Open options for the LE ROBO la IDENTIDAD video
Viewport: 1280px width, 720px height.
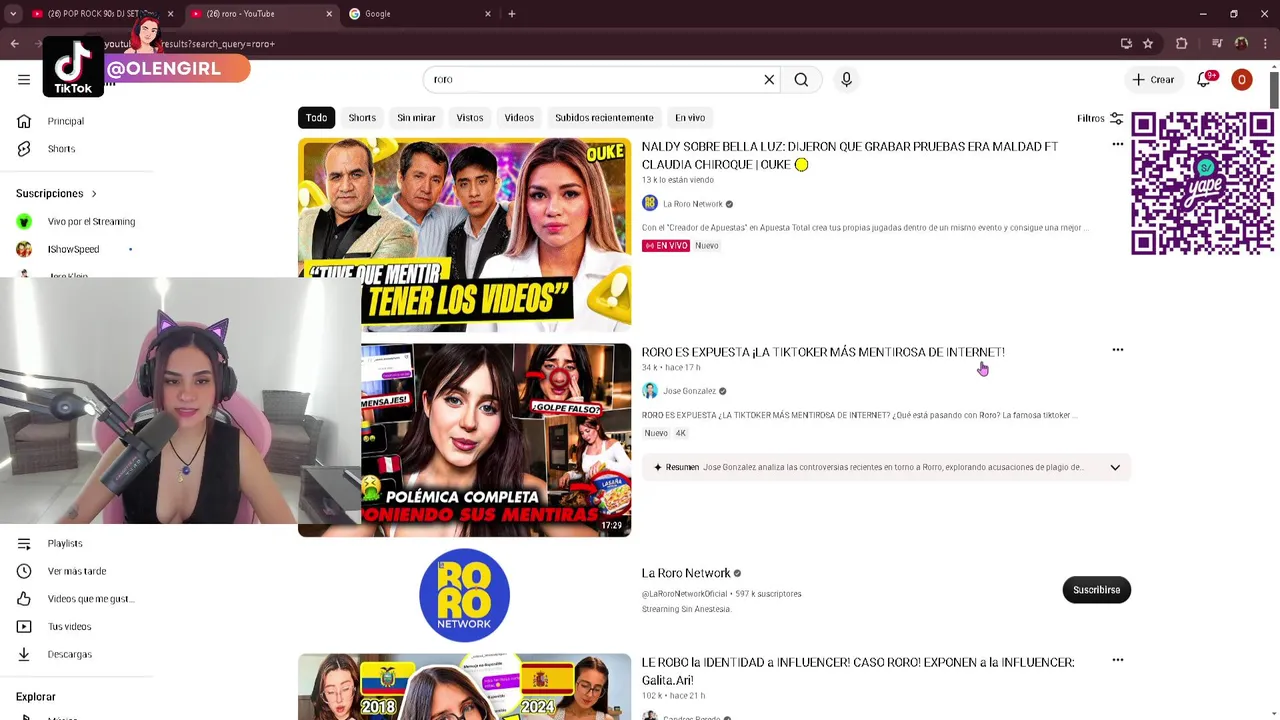(1118, 660)
